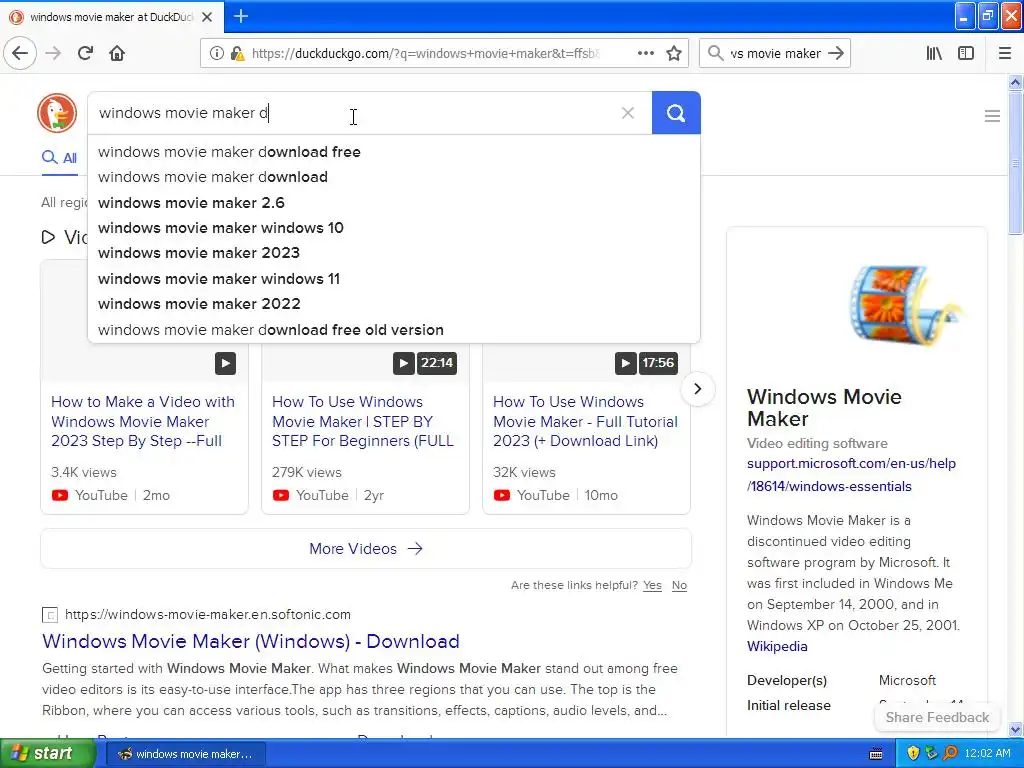Click the page scrollbar up arrow
1024x768 pixels.
pos(1016,82)
